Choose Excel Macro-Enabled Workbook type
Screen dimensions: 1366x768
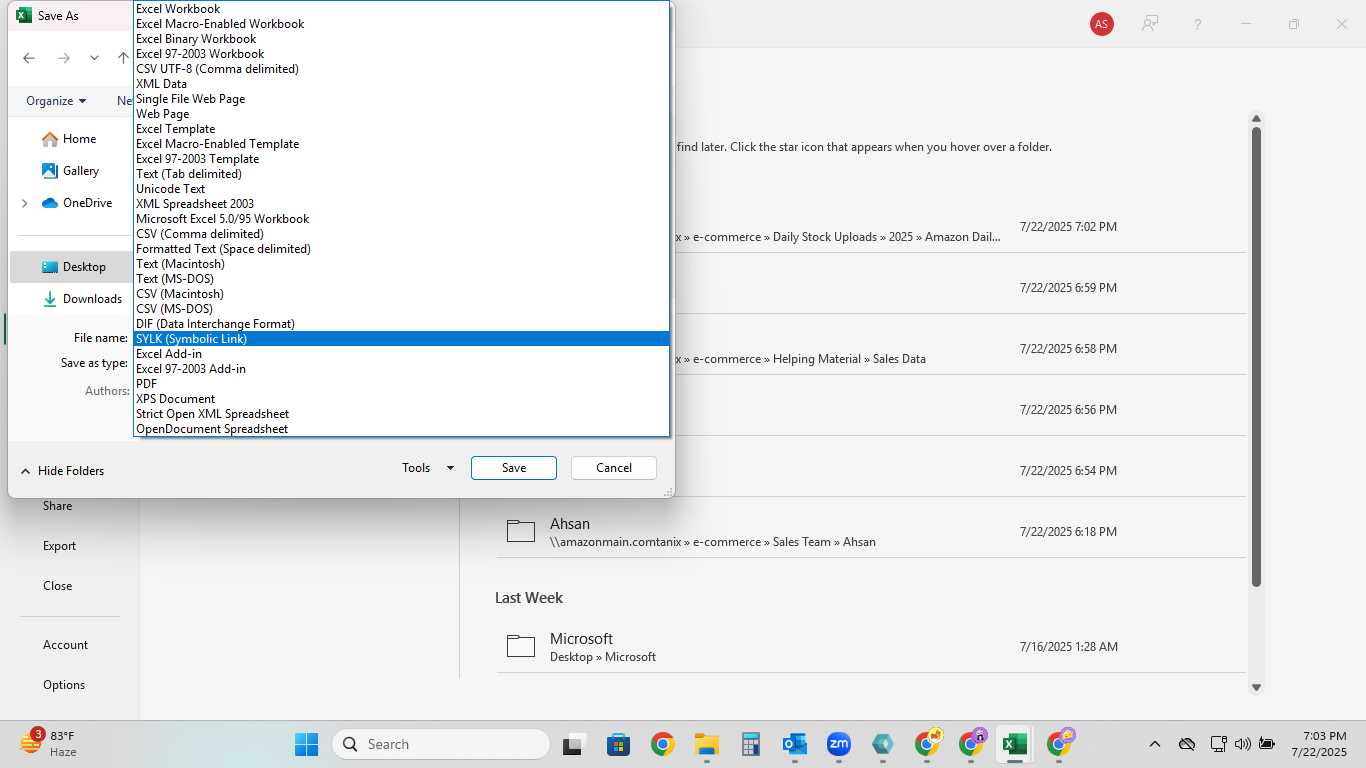click(401, 24)
